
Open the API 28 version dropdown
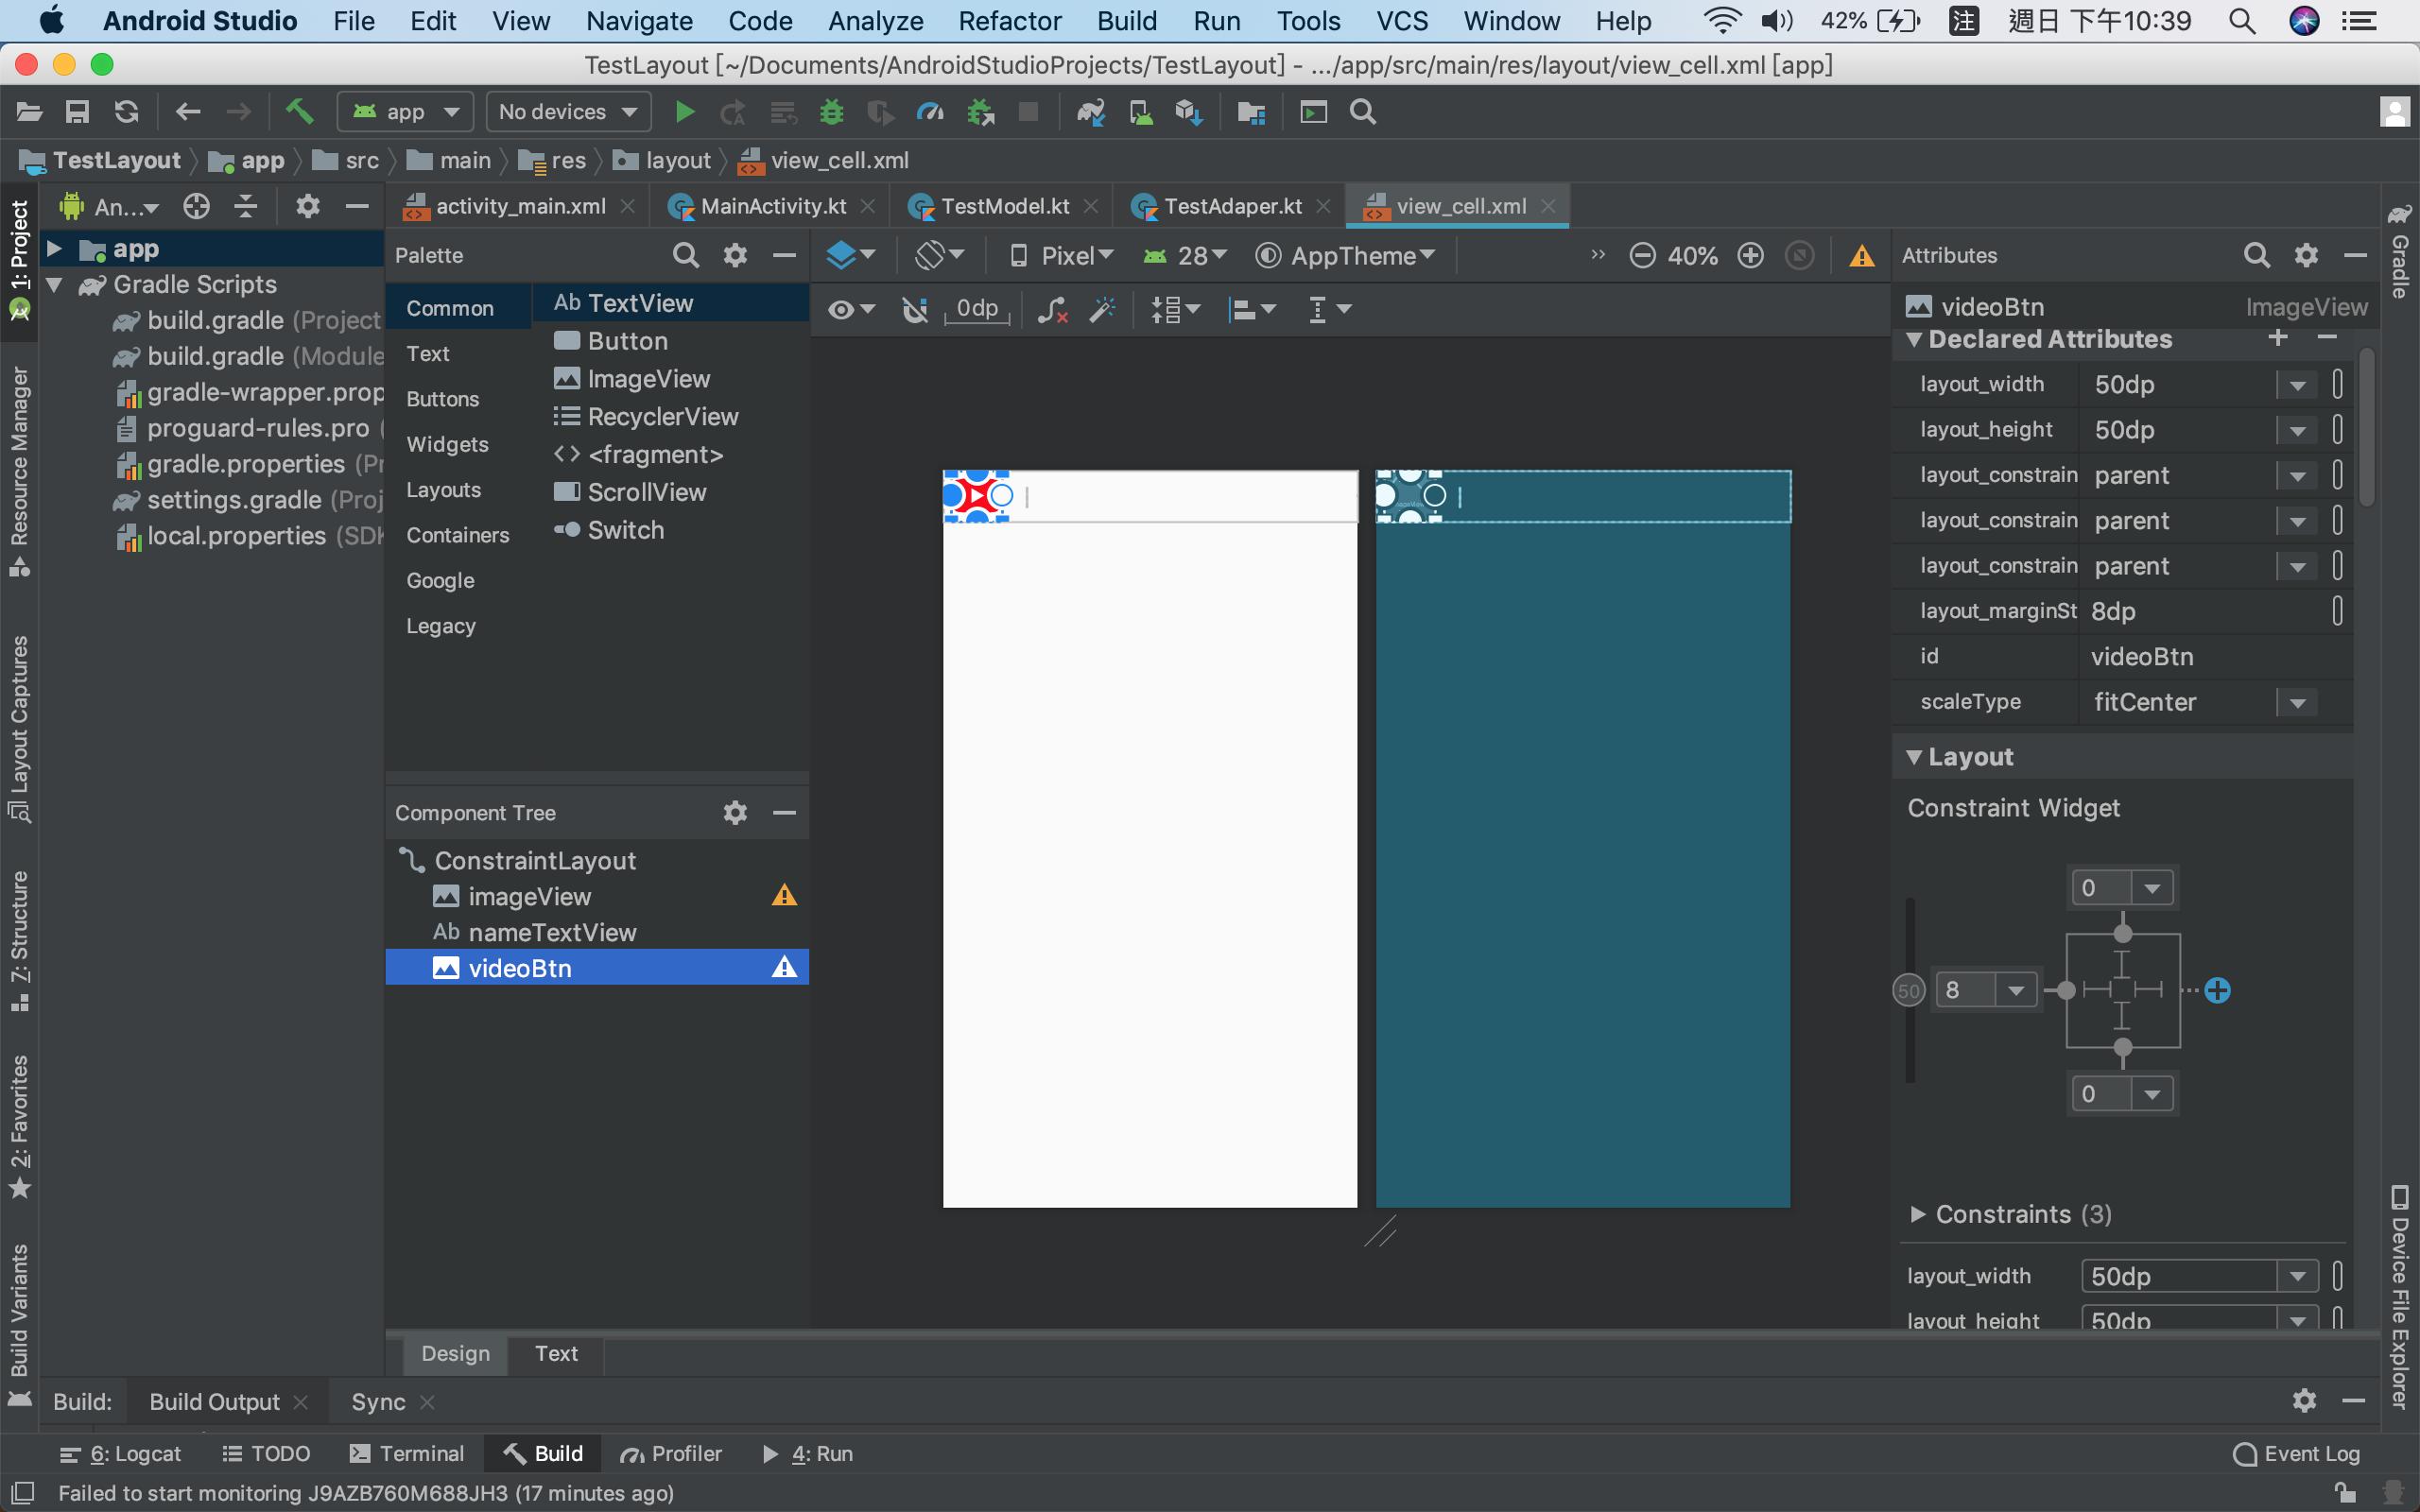pos(1185,256)
